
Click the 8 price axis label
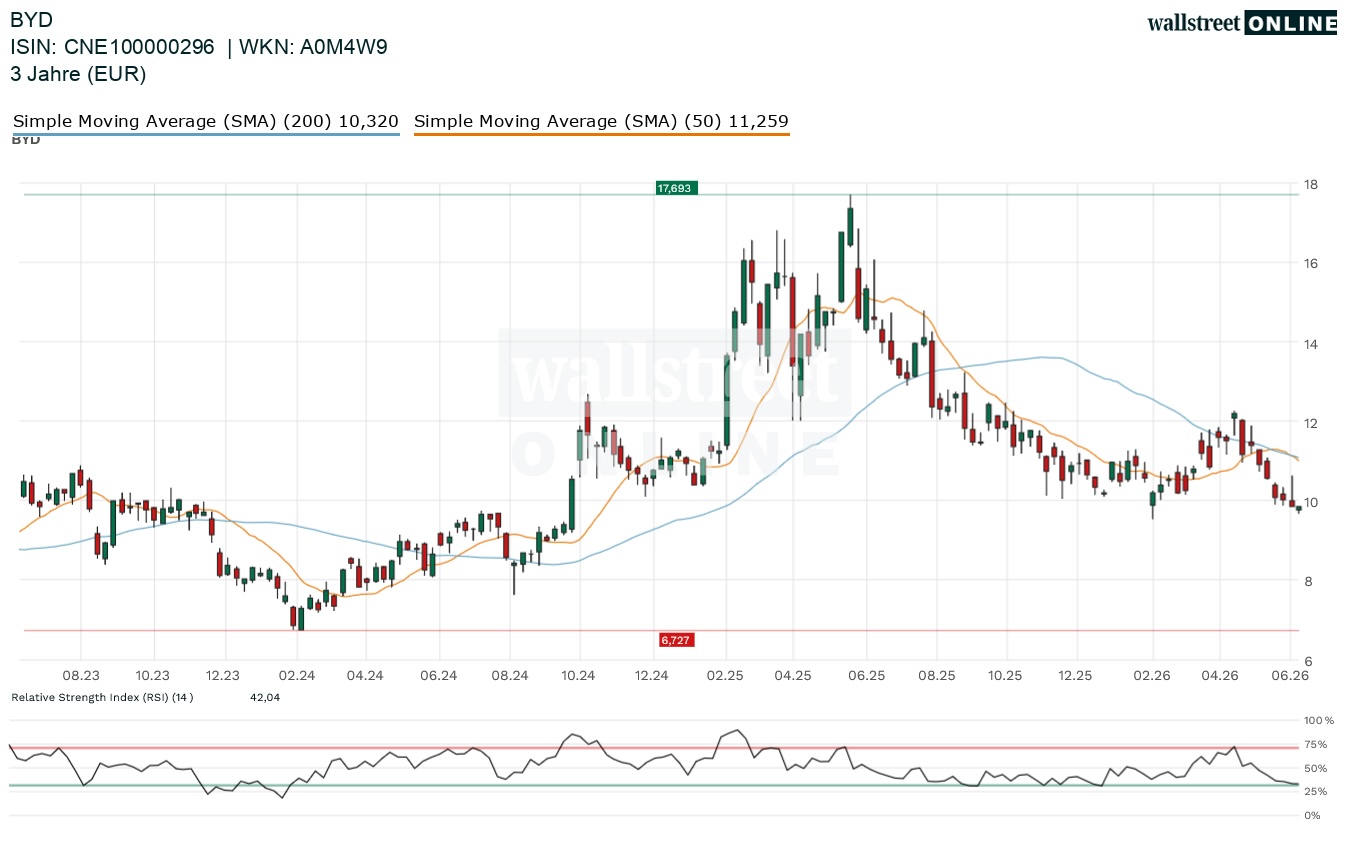pos(1306,582)
